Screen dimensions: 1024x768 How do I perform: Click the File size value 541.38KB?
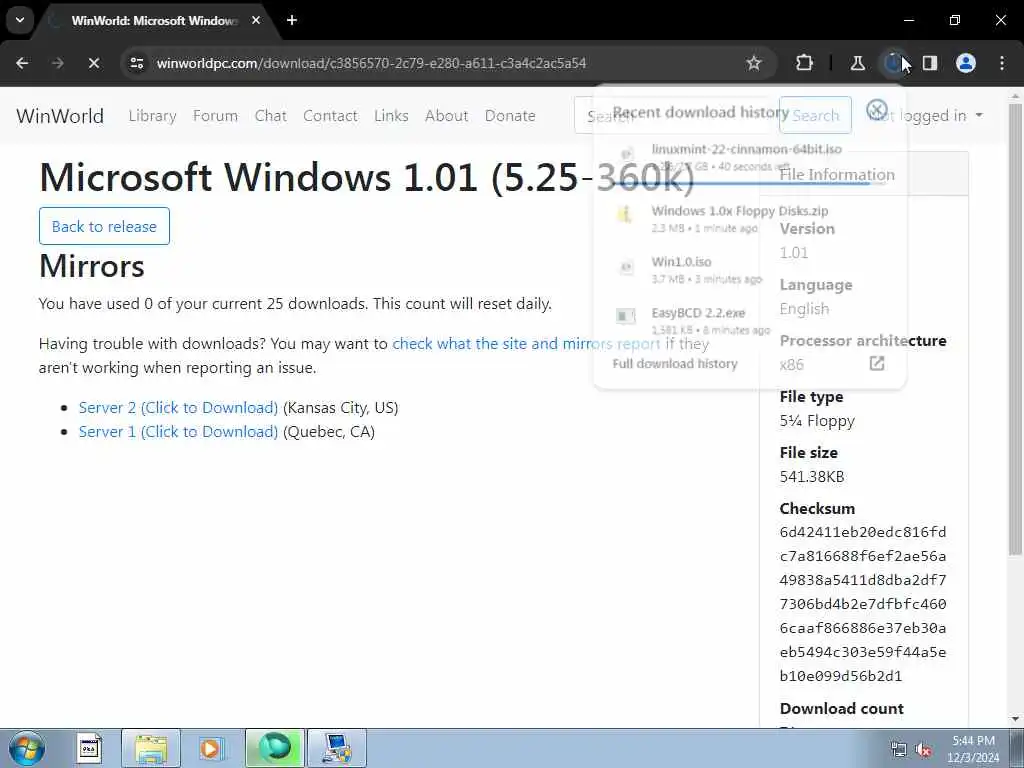[812, 477]
